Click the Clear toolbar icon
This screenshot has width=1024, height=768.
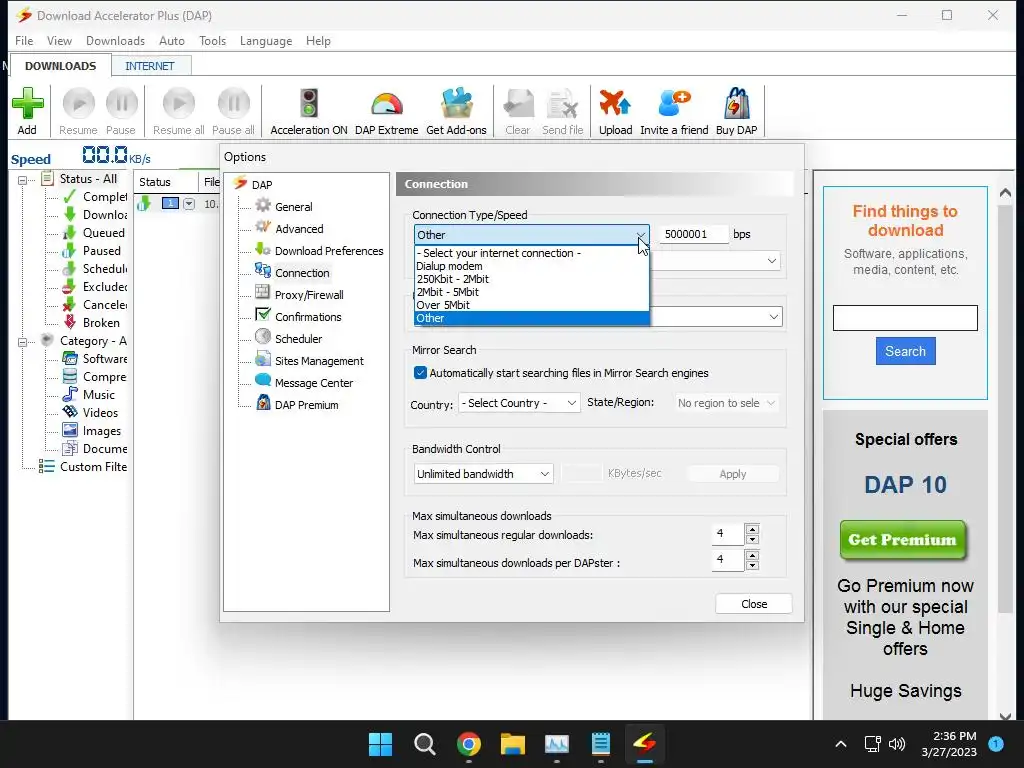pyautogui.click(x=519, y=104)
